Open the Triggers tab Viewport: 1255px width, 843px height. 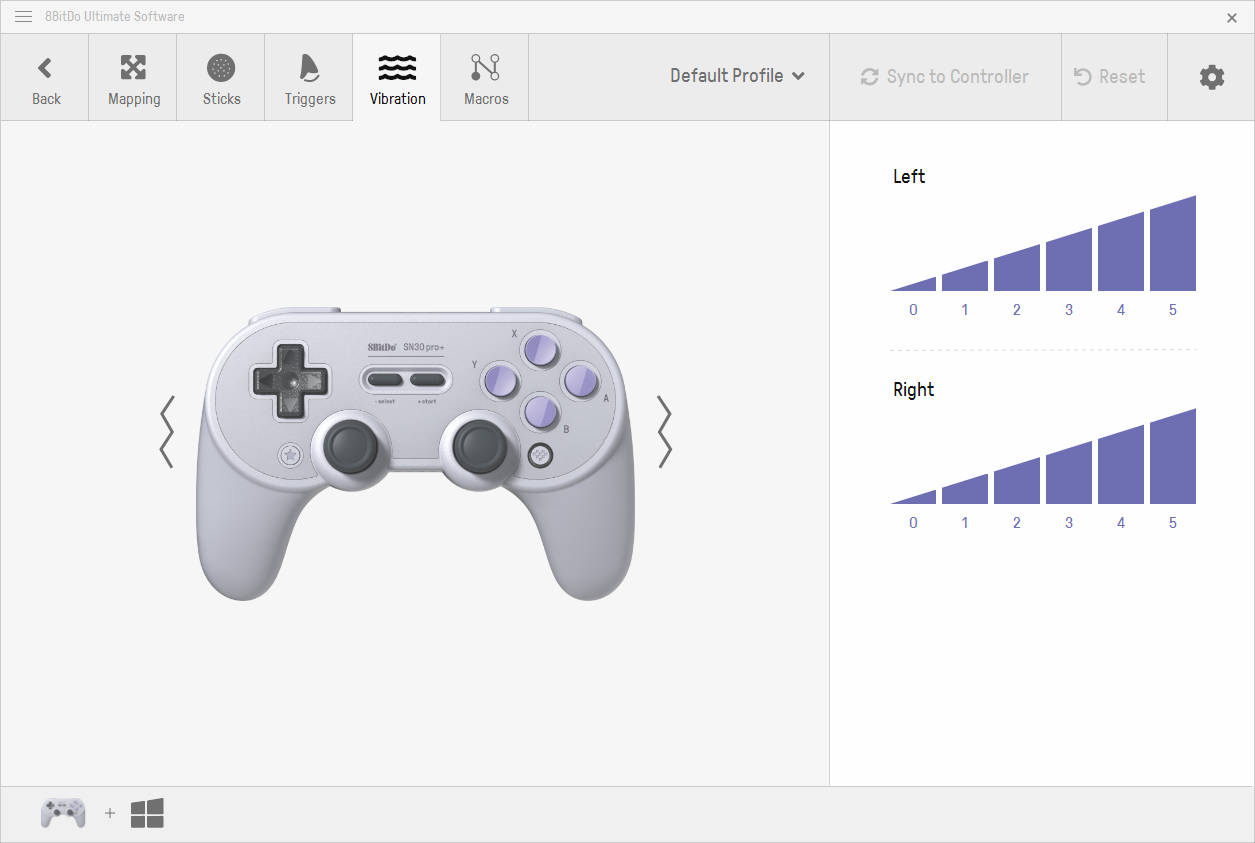tap(309, 78)
